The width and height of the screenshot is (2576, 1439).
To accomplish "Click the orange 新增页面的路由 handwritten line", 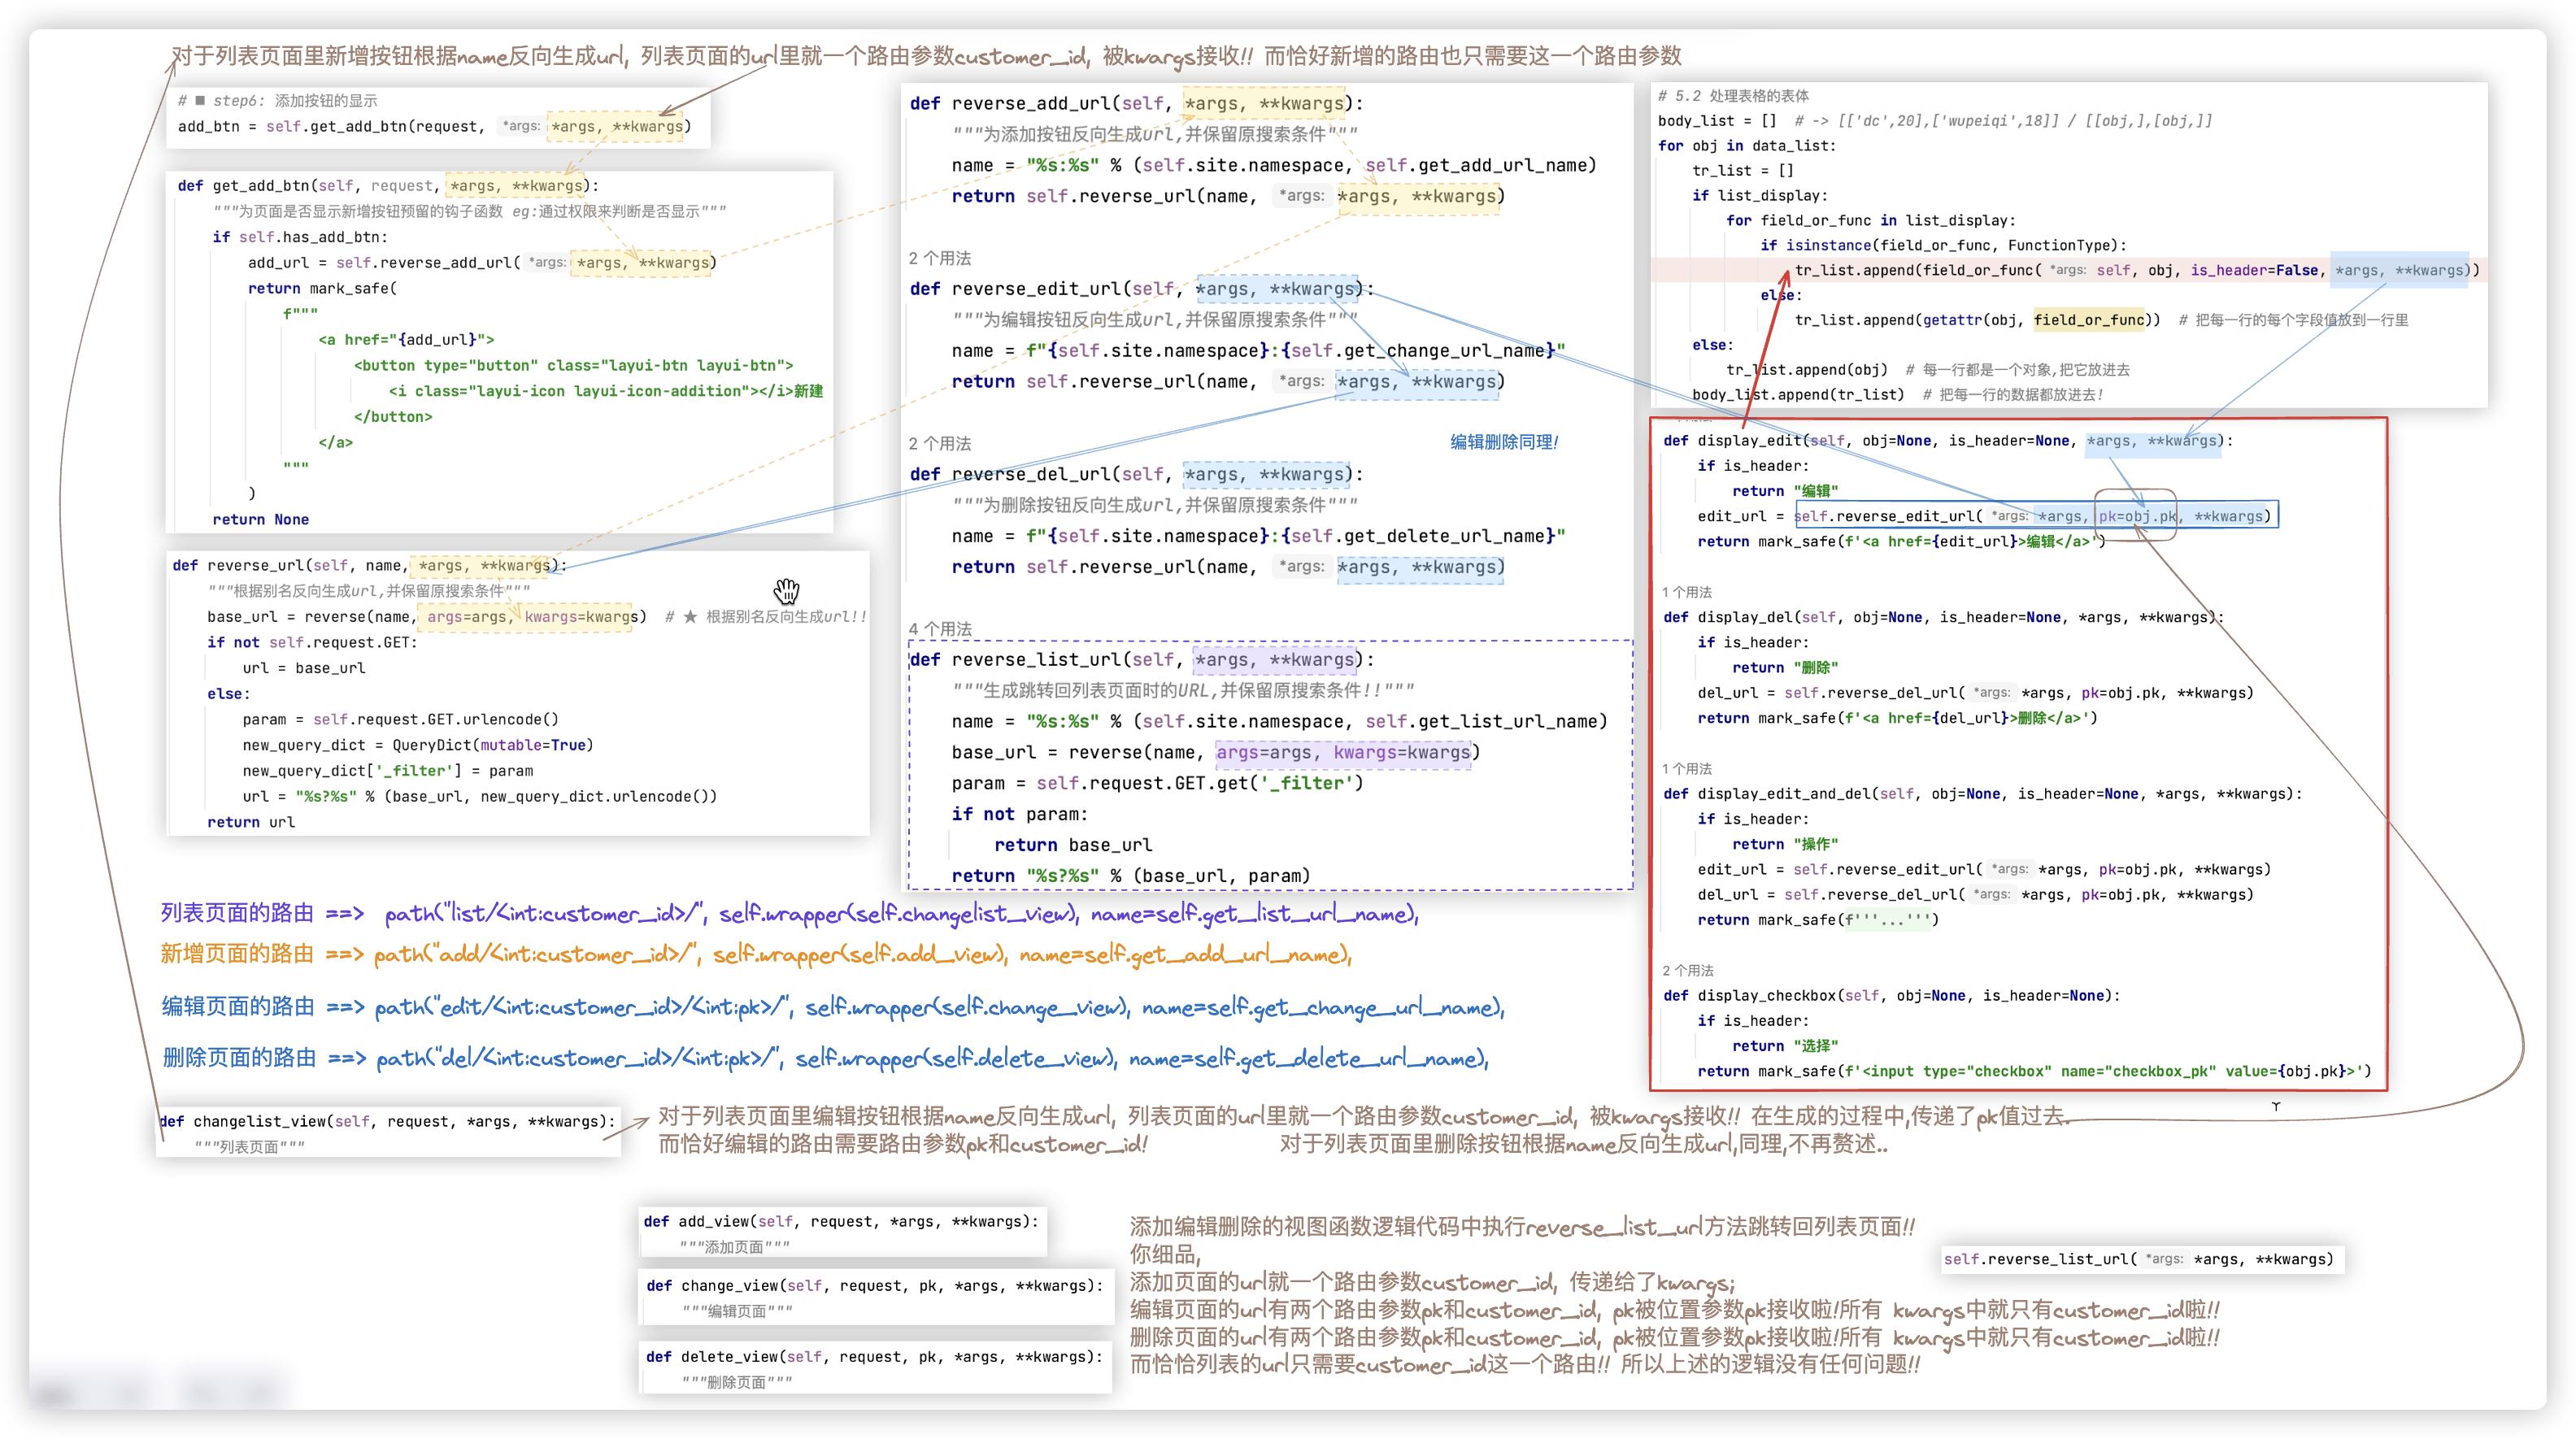I will [755, 954].
